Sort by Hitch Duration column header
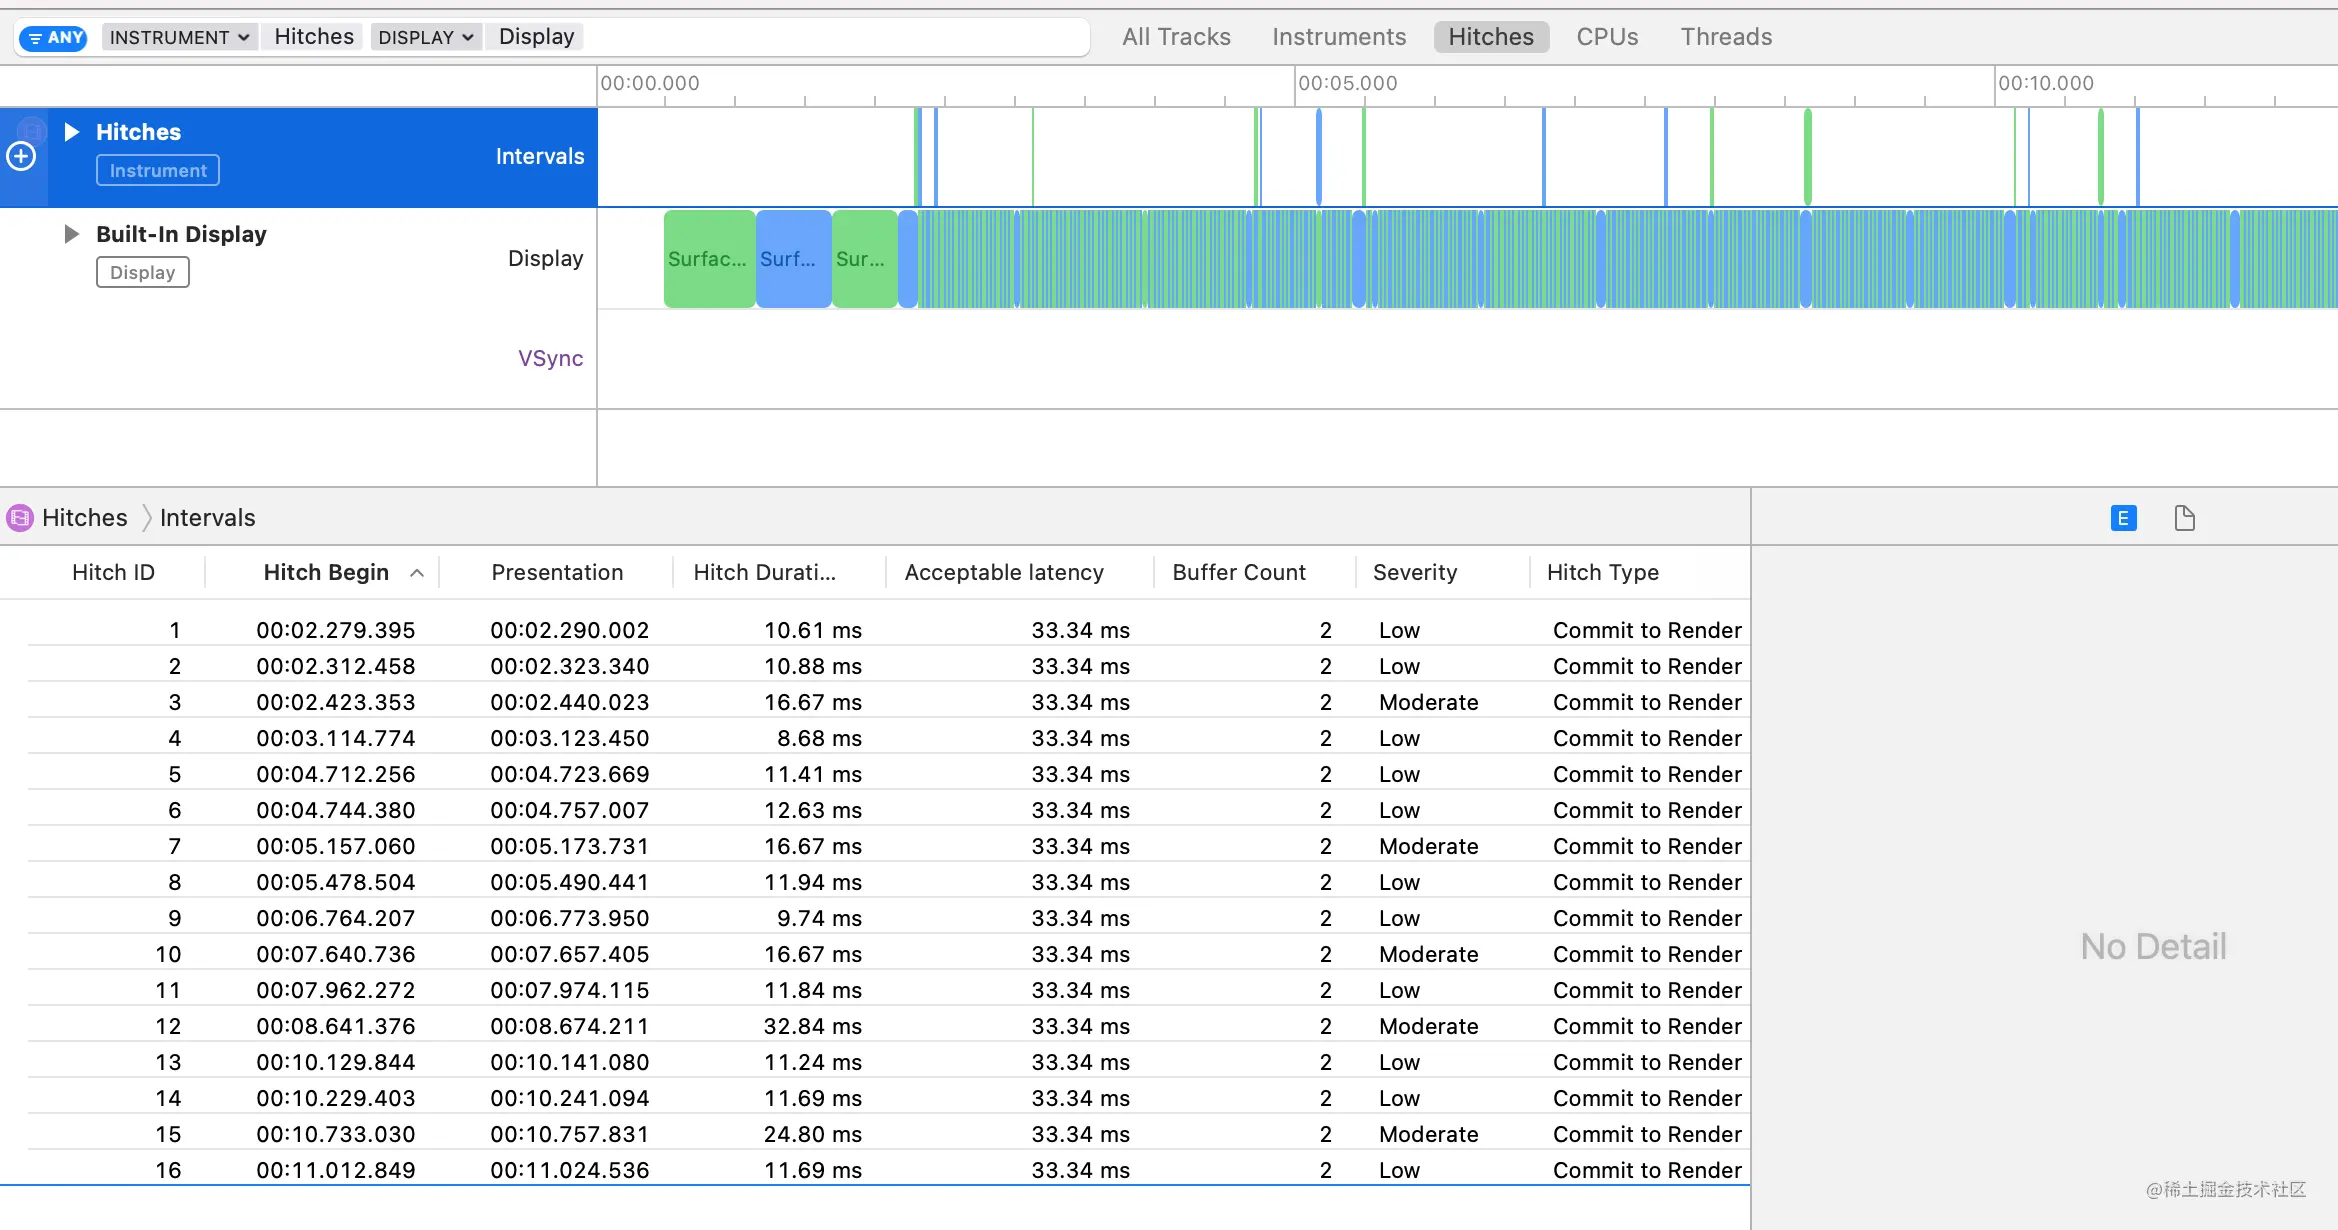 point(764,573)
